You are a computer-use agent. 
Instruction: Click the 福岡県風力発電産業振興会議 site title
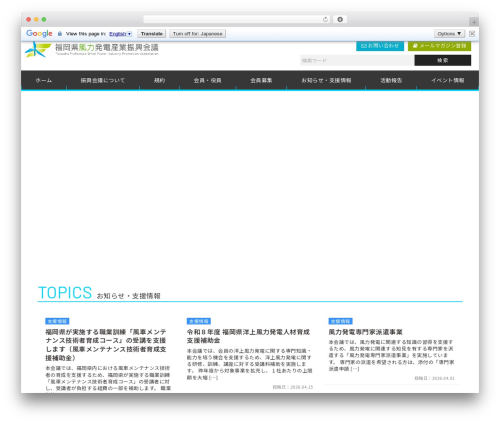click(107, 47)
